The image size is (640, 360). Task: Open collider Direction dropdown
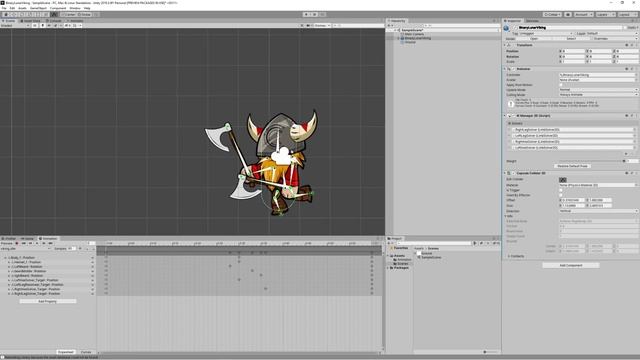pos(598,211)
